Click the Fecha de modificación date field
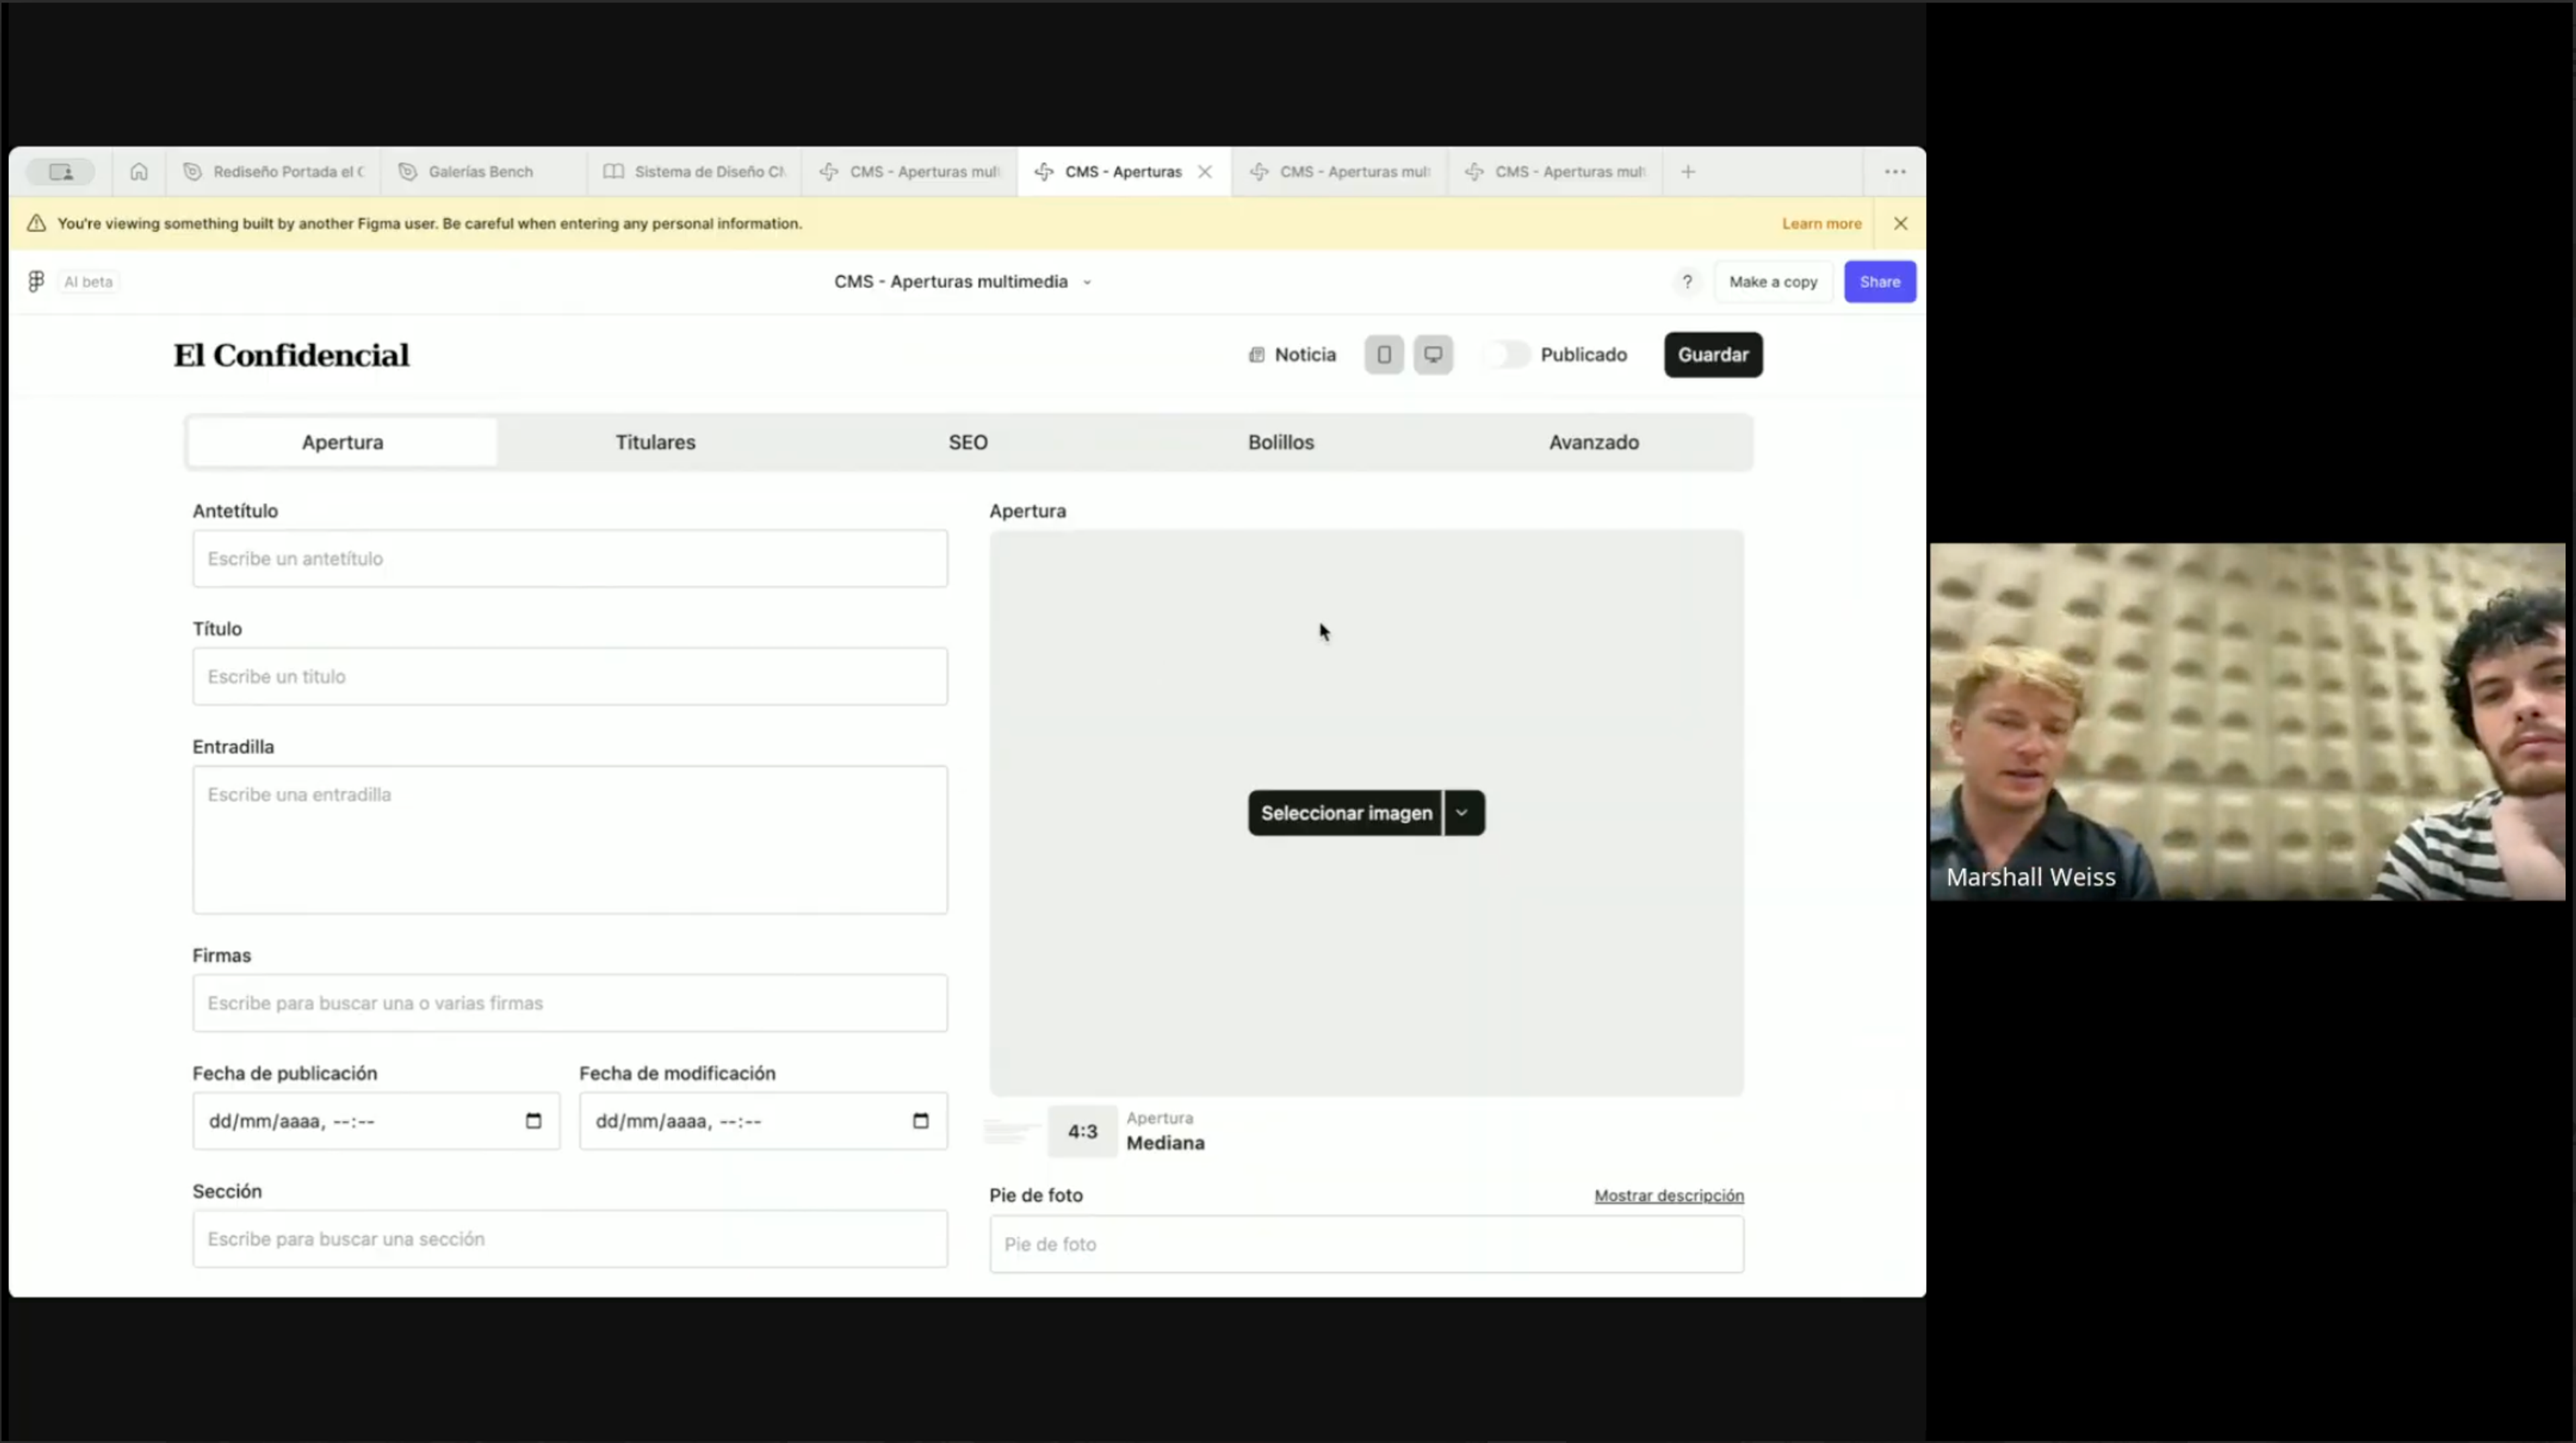Screen dimensions: 2576x1443 (x=763, y=1121)
